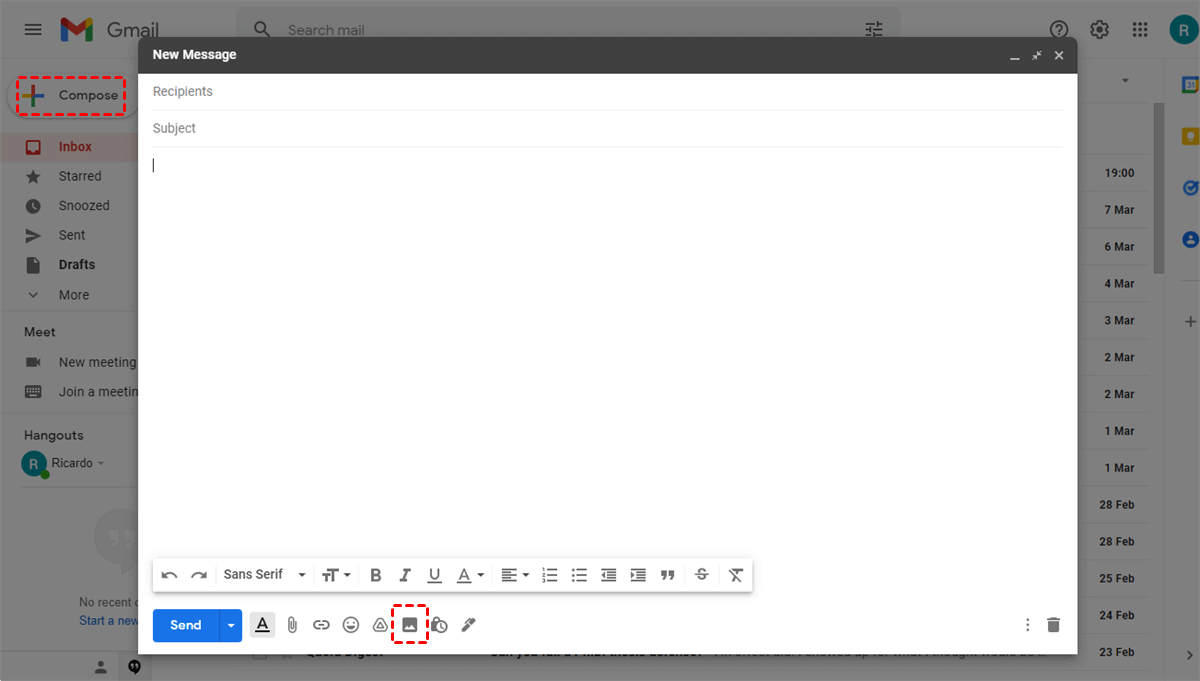Insert files using Google Drive
1200x681 pixels.
pos(380,625)
